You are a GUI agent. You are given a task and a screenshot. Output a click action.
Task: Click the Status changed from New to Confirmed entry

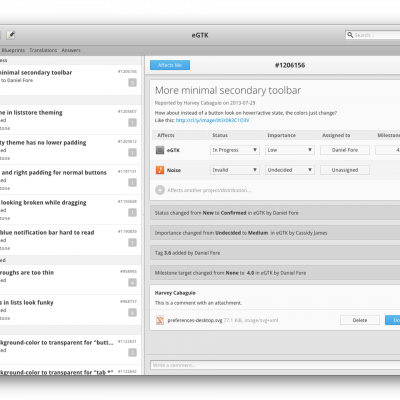click(x=275, y=213)
